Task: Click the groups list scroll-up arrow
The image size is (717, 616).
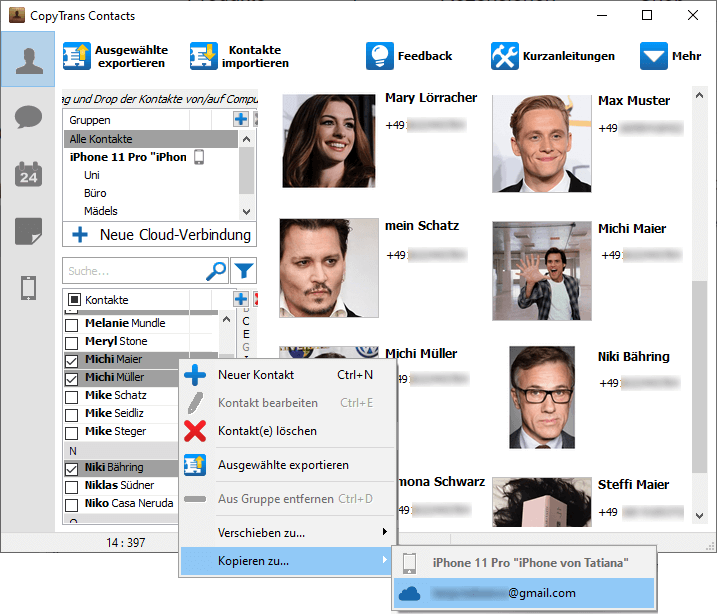Action: pyautogui.click(x=246, y=139)
